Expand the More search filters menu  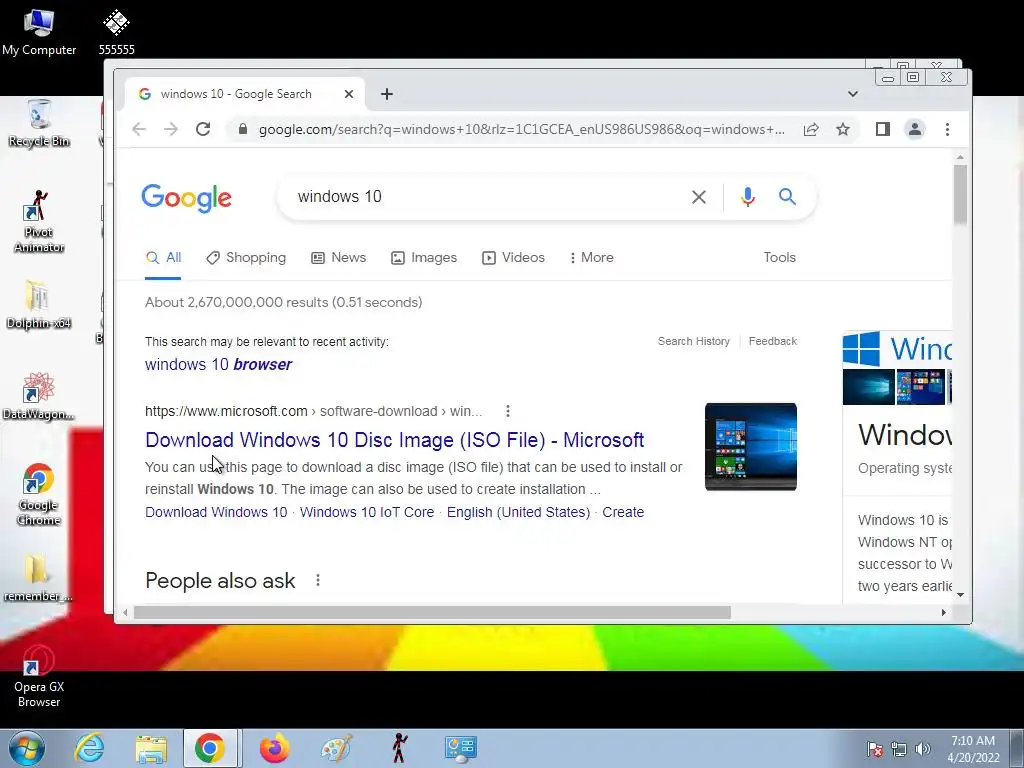click(x=592, y=257)
